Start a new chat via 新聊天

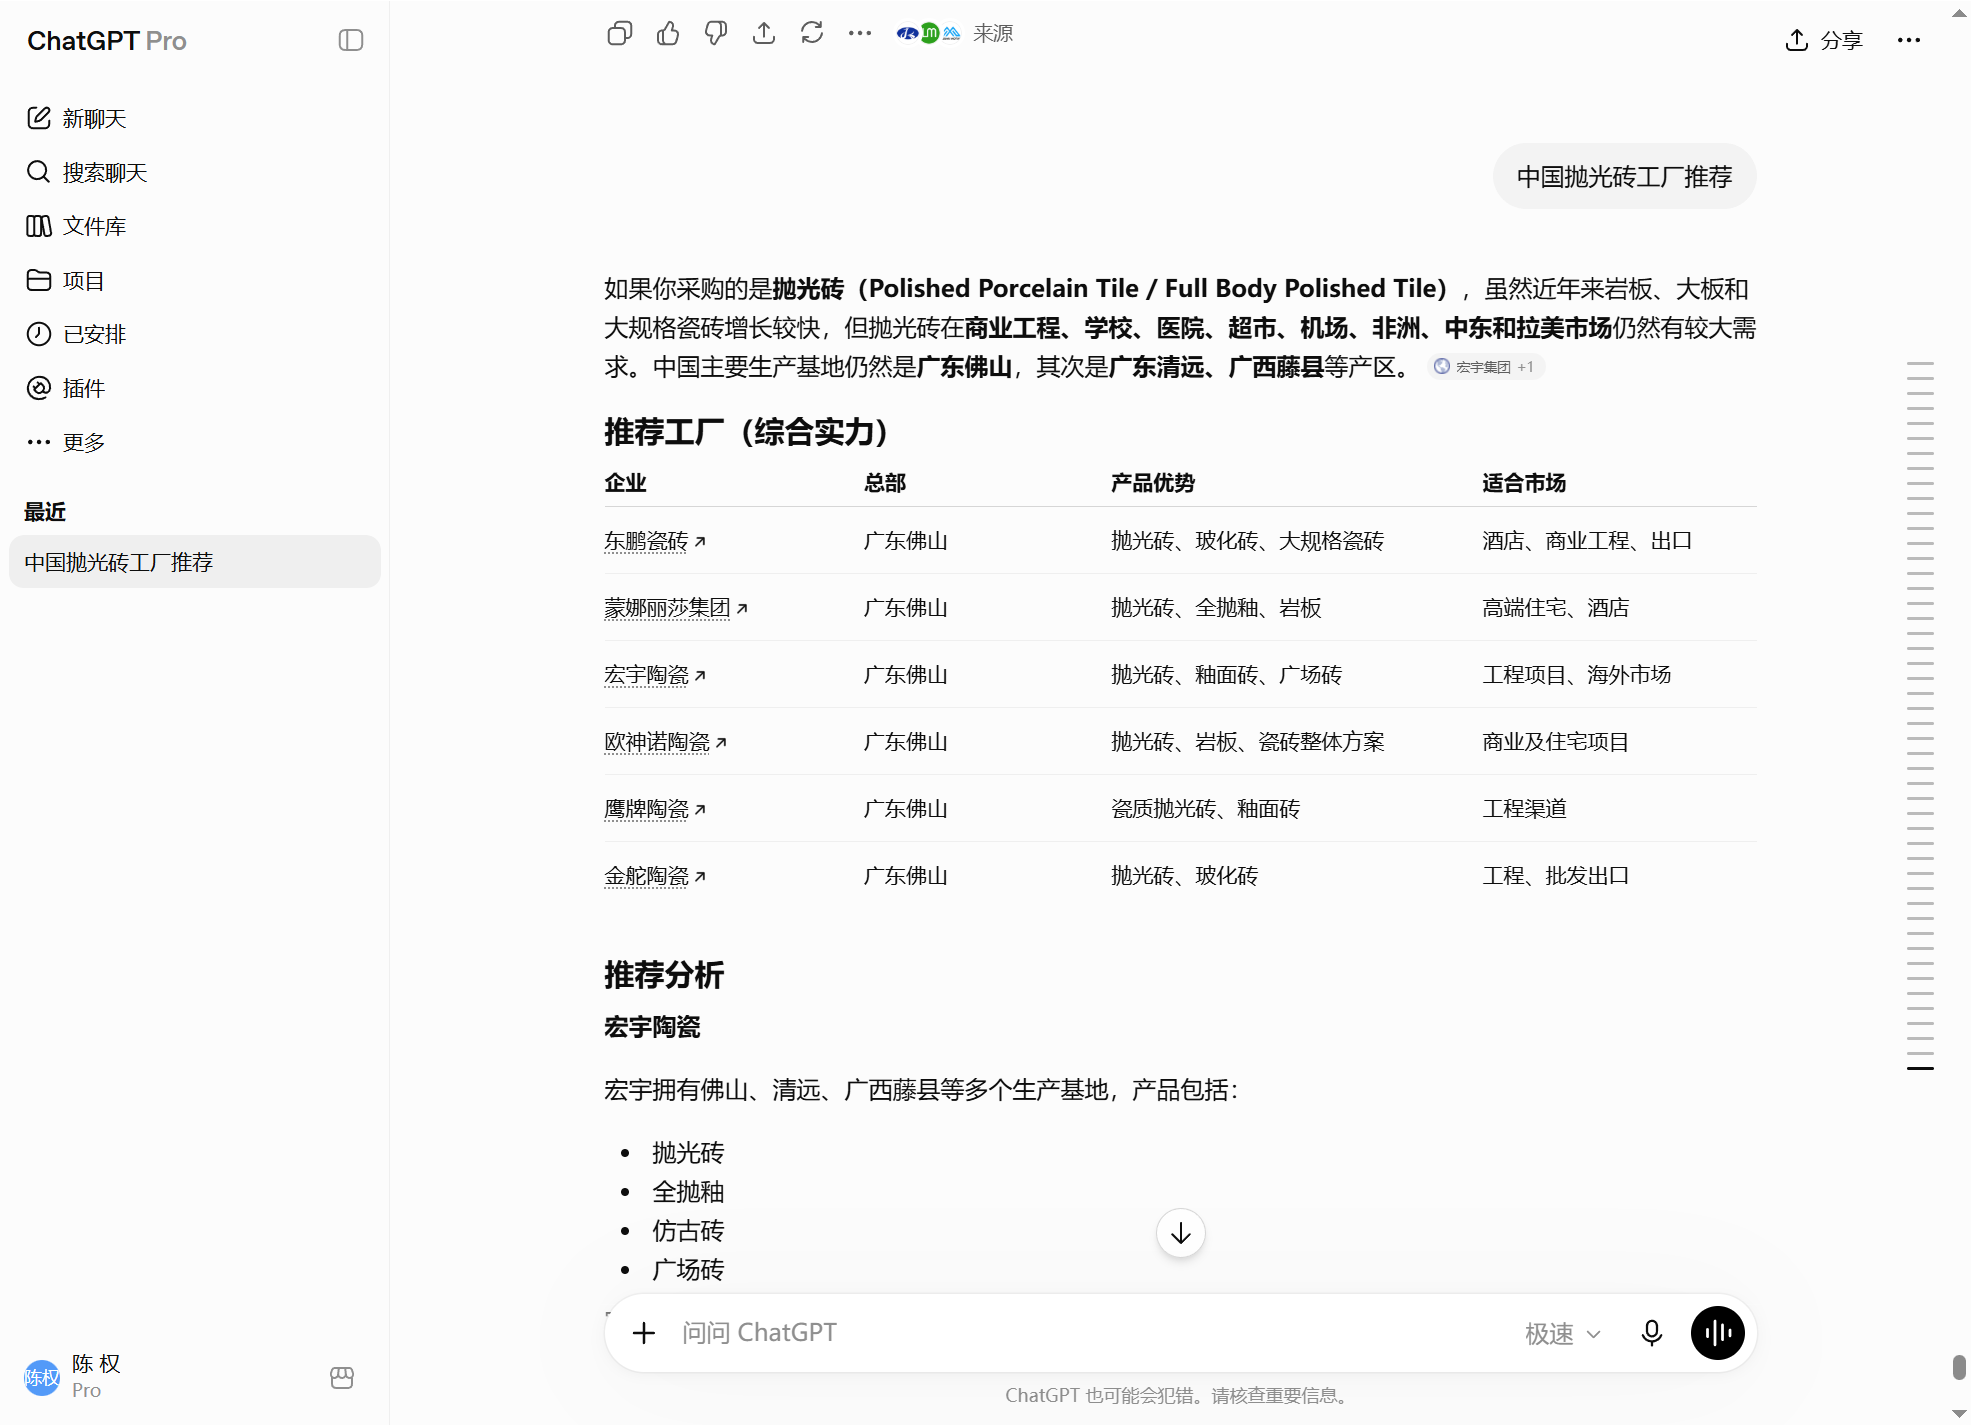(195, 118)
